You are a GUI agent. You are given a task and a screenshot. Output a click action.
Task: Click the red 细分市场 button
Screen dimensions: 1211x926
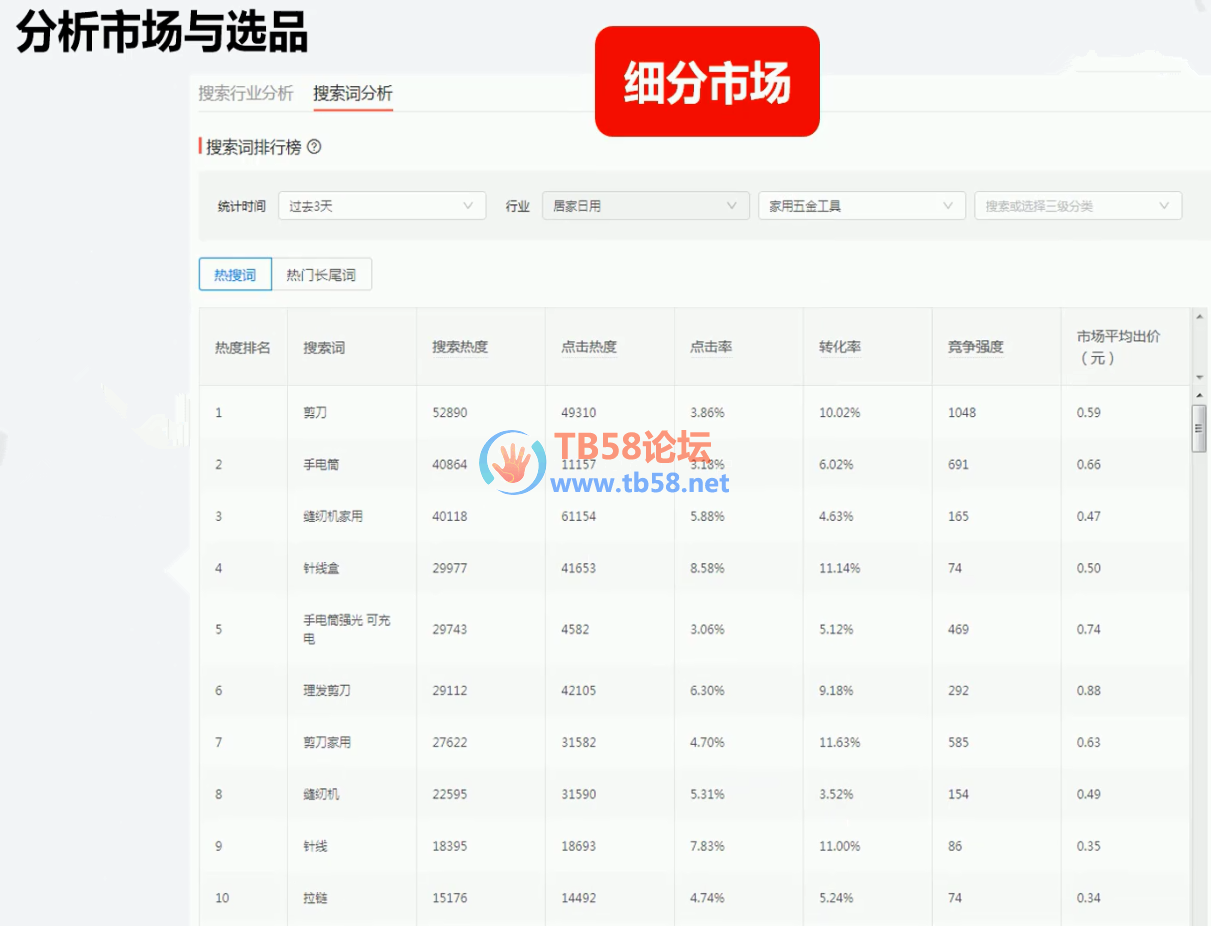click(707, 82)
